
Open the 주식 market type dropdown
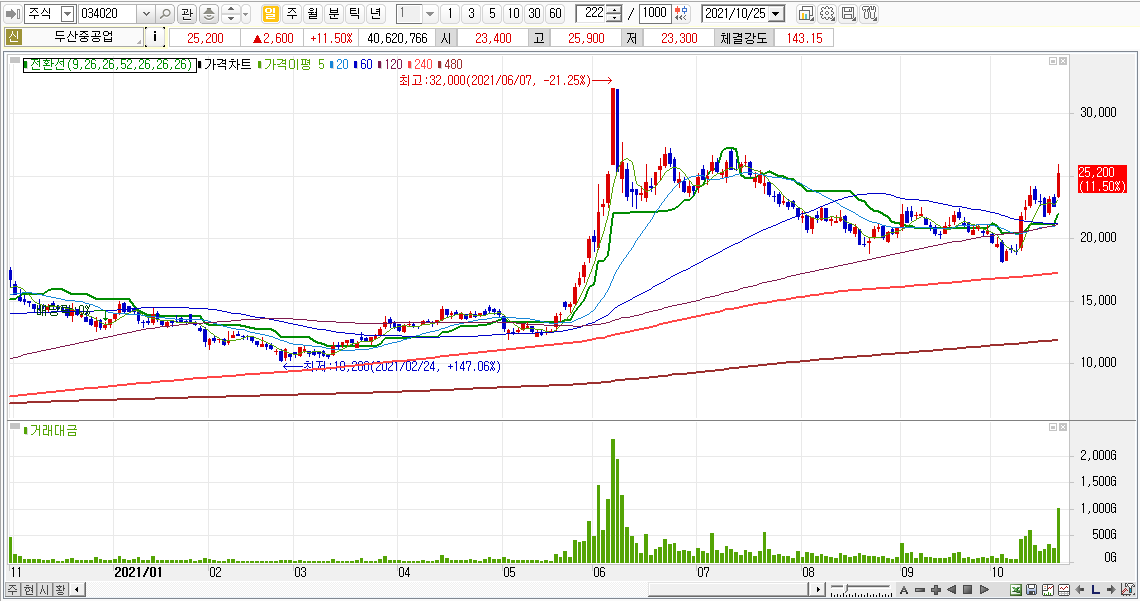click(68, 13)
